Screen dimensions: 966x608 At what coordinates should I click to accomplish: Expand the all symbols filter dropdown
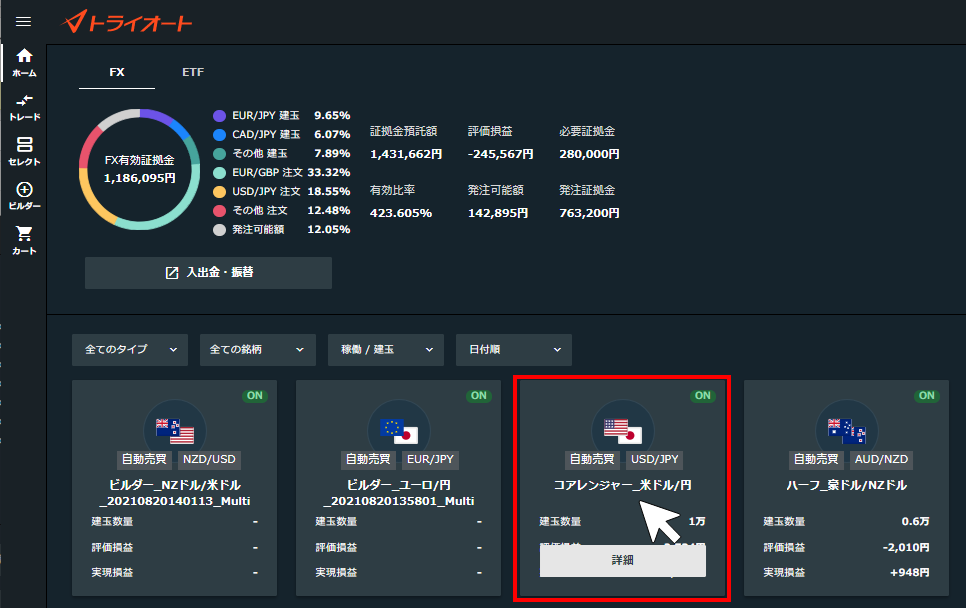pyautogui.click(x=258, y=350)
